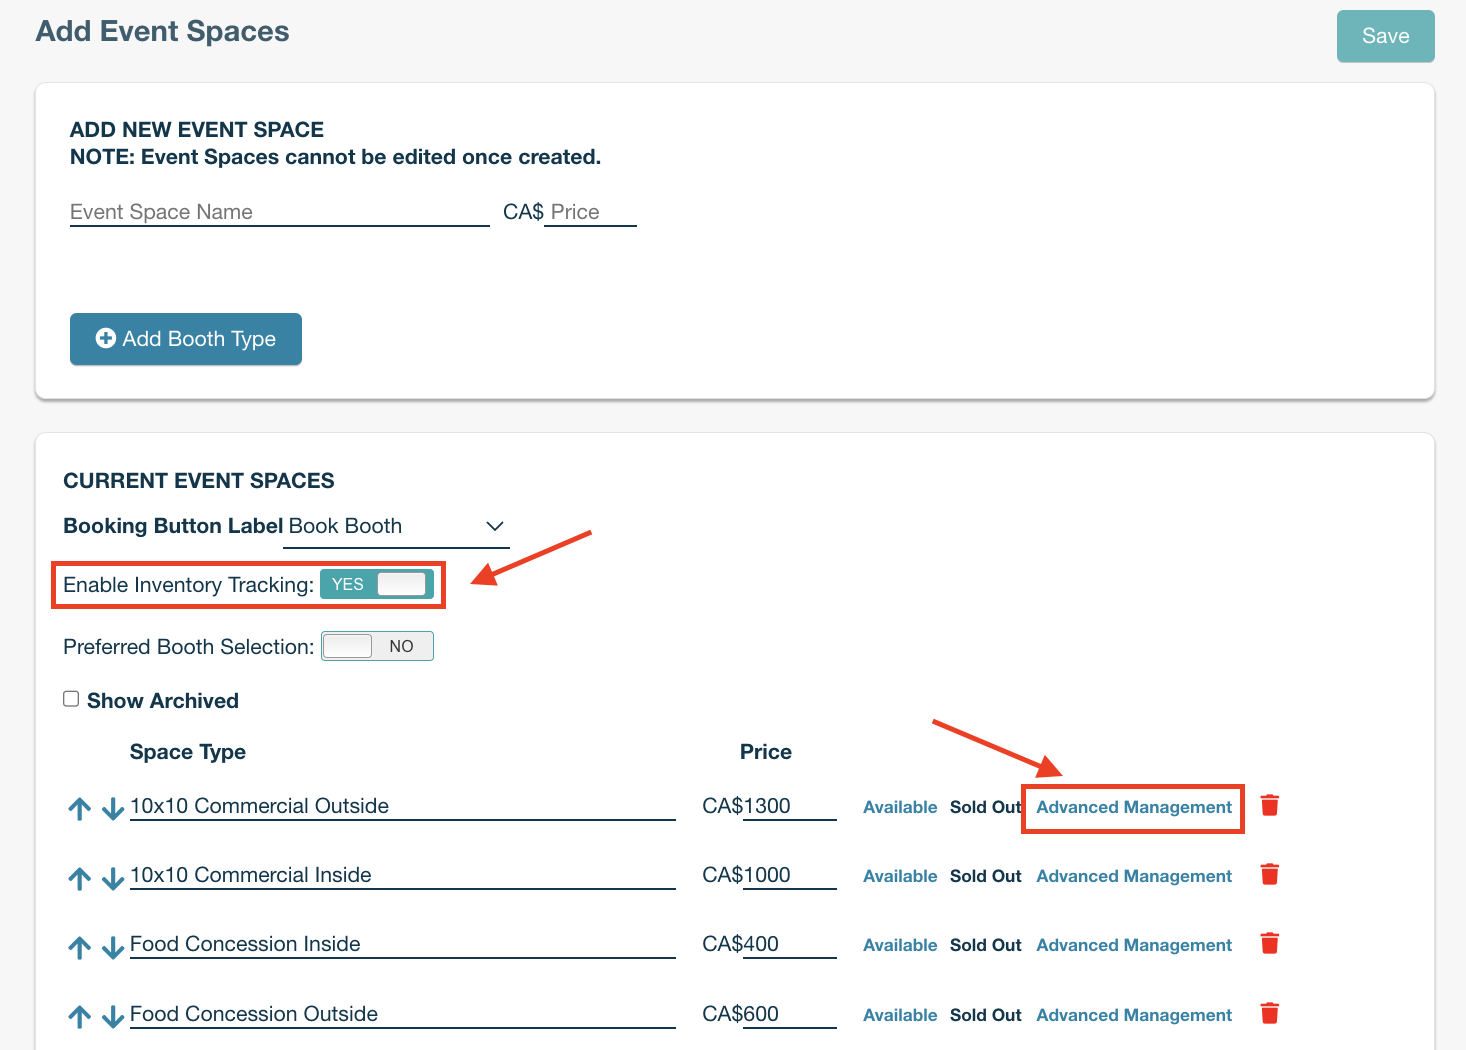Click the CURRENT EVENT SPACES heading
This screenshot has height=1050, width=1466.
[199, 481]
